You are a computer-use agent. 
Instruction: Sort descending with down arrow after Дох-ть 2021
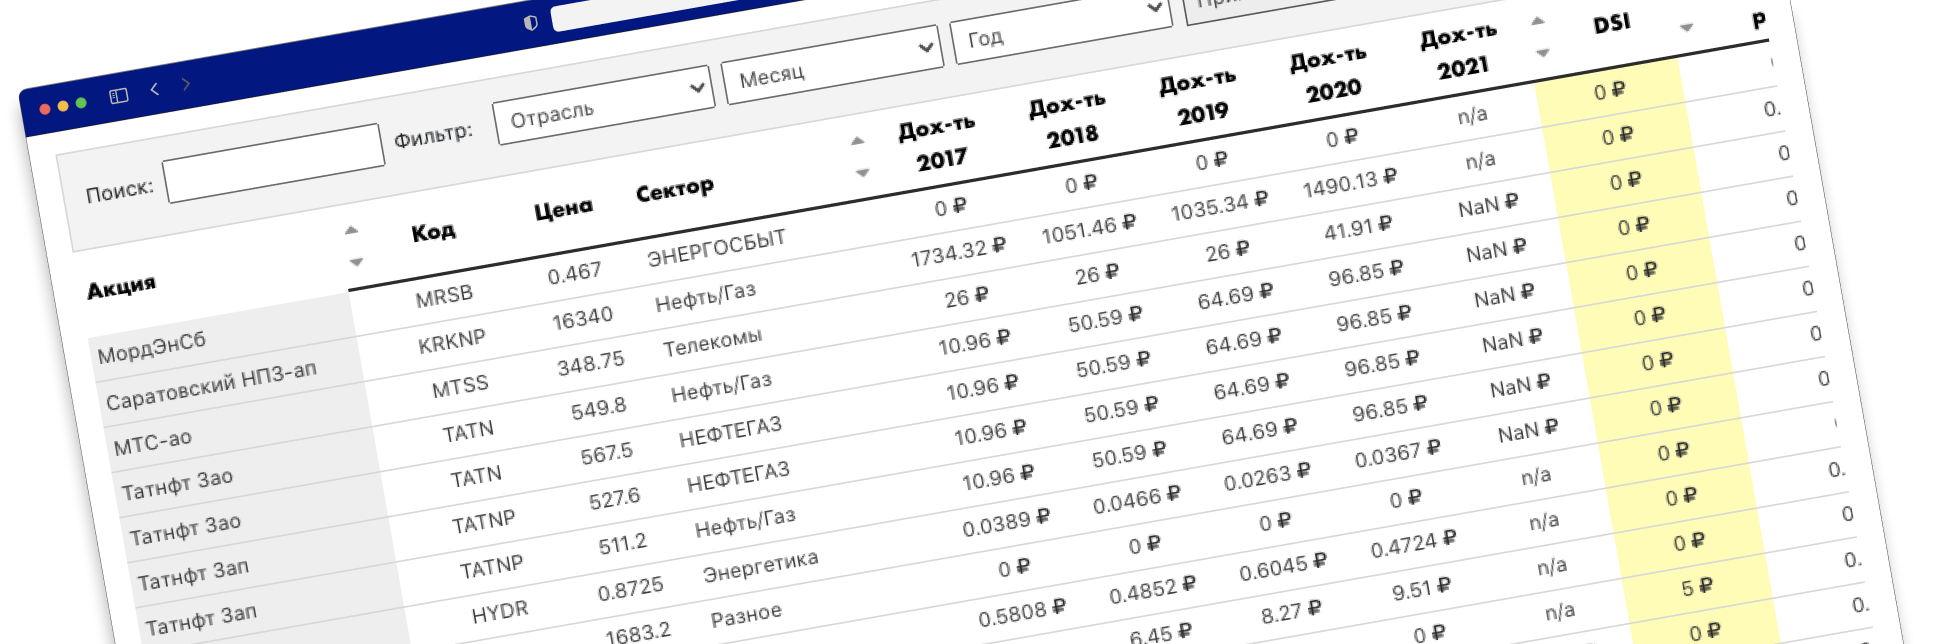point(1543,53)
